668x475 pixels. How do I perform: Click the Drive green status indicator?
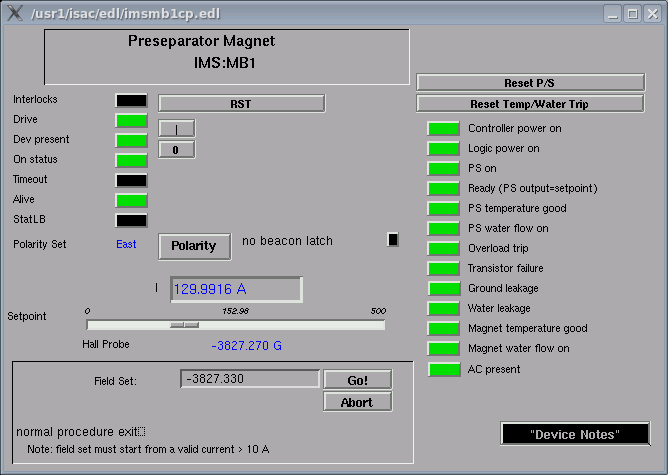click(x=131, y=120)
